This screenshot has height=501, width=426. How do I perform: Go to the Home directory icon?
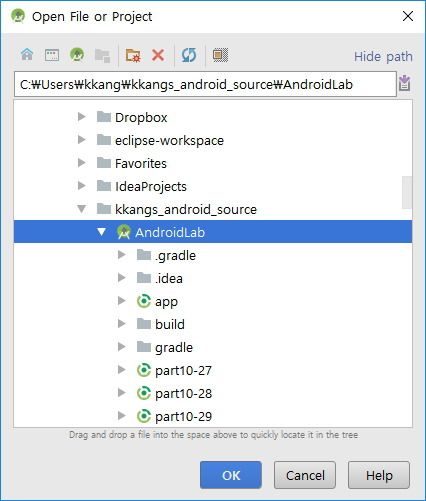point(27,55)
